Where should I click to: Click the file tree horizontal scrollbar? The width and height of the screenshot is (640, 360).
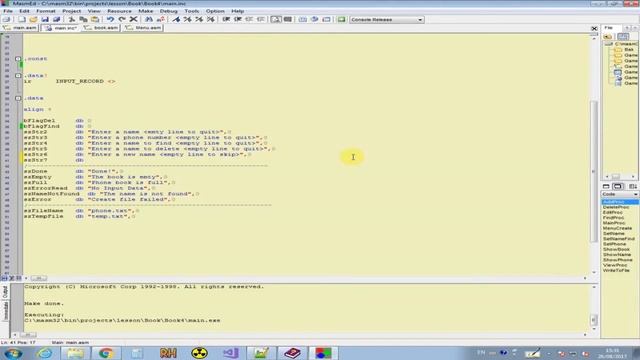(620, 177)
